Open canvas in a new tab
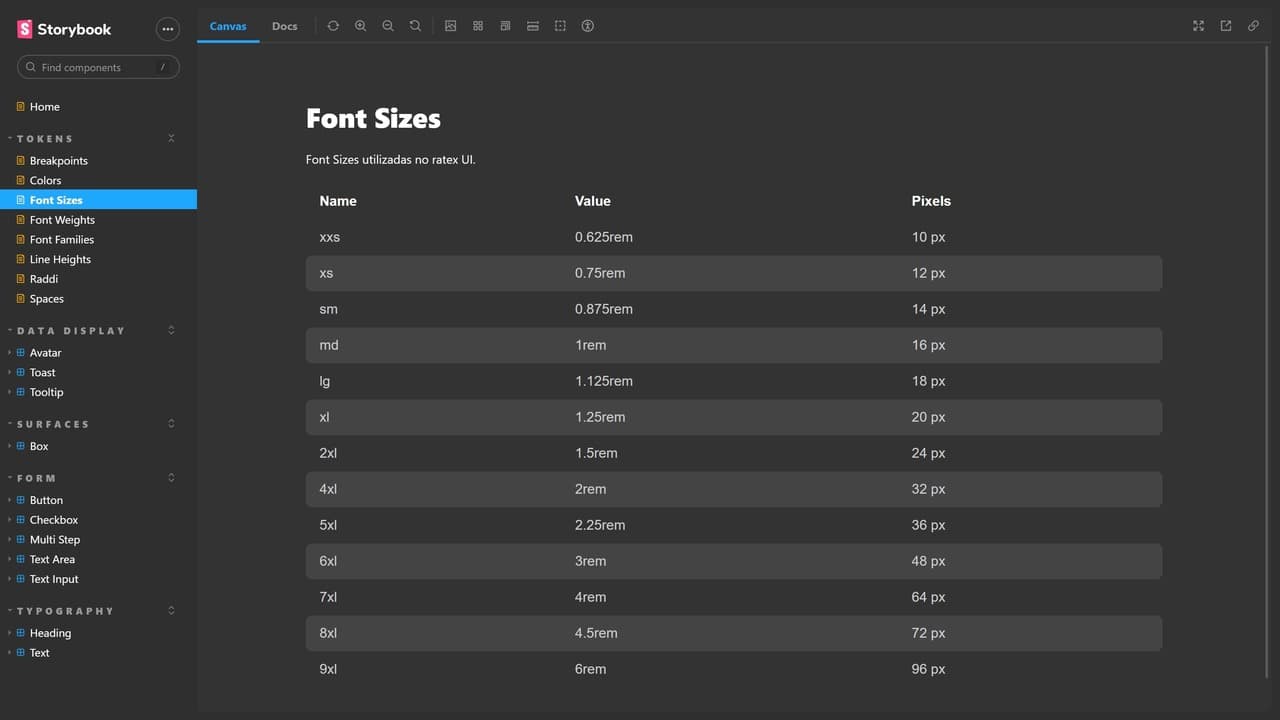 (x=1226, y=26)
